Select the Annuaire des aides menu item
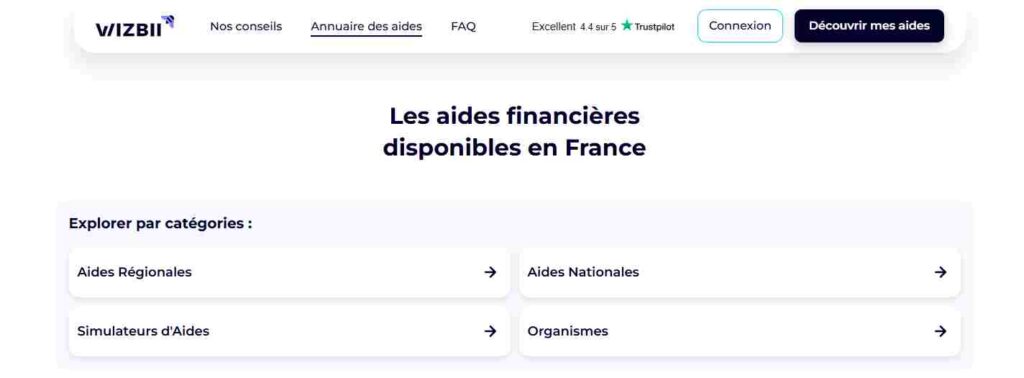 (x=366, y=26)
